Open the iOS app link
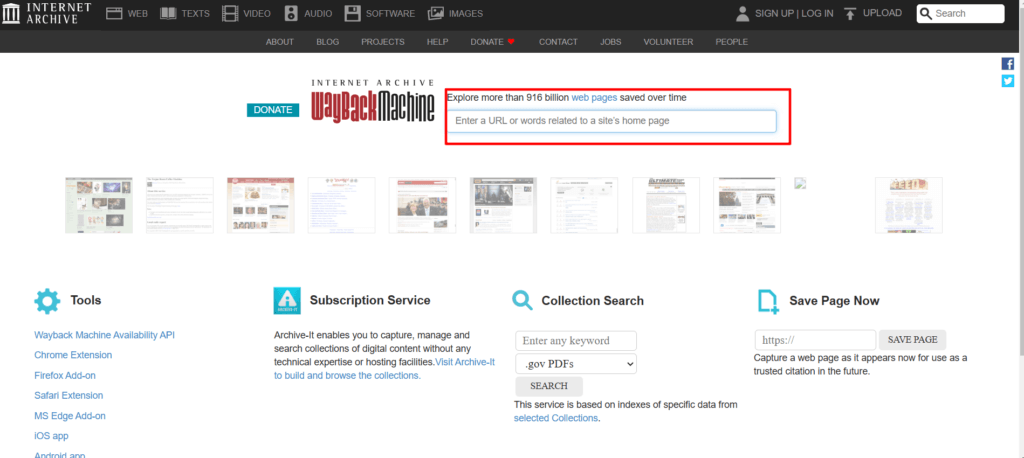Image resolution: width=1024 pixels, height=458 pixels. point(51,436)
